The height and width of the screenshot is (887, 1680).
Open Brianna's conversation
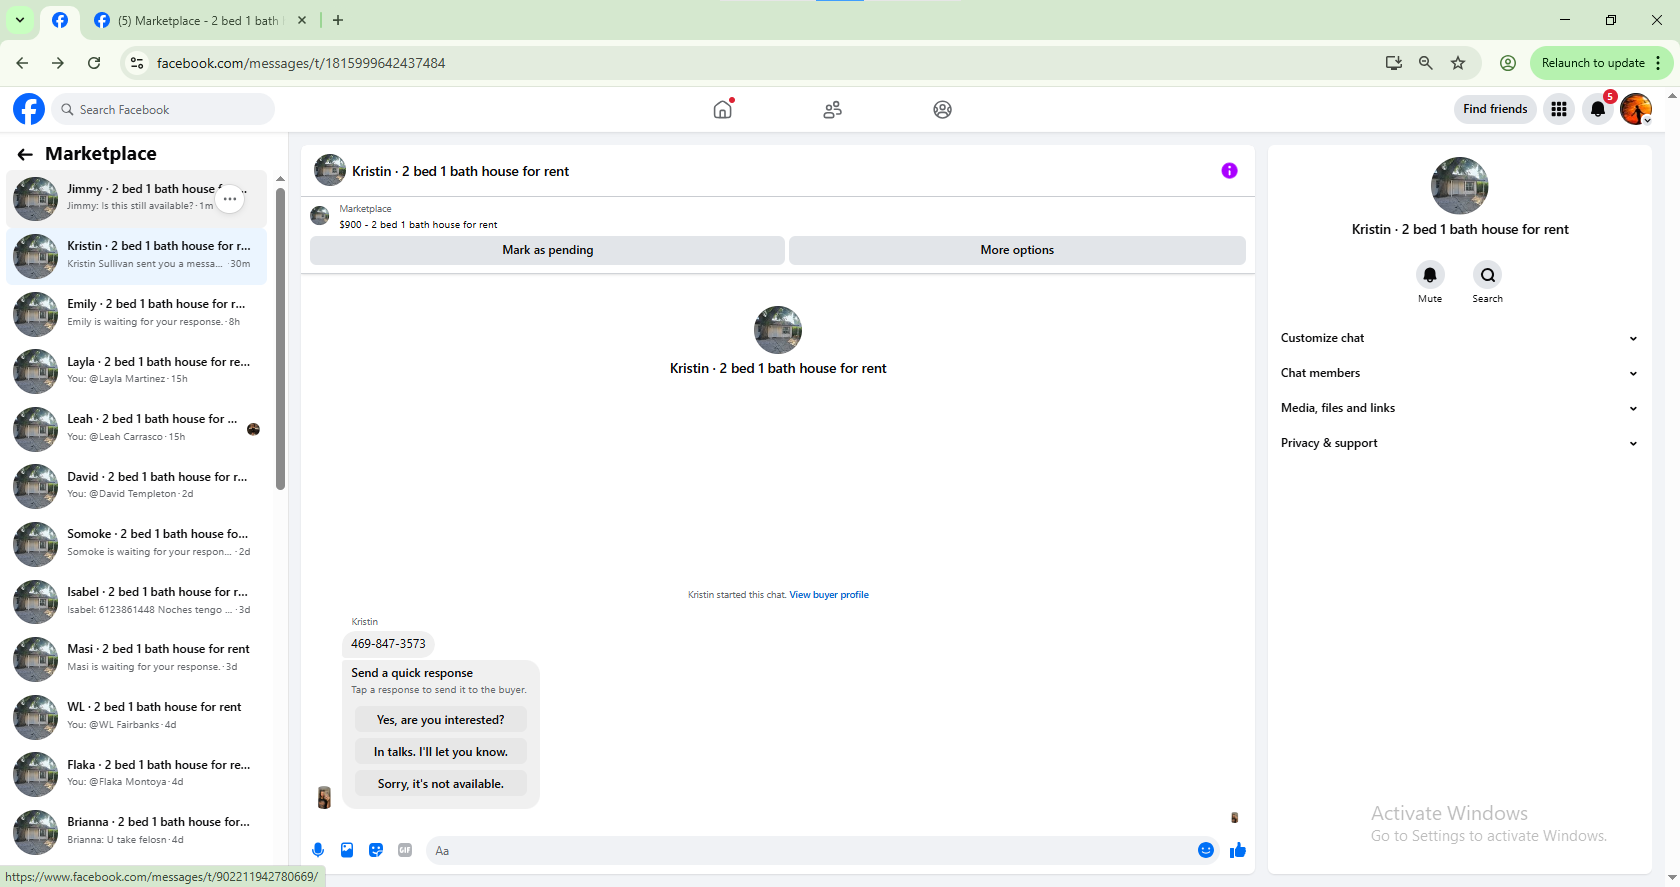[x=137, y=831]
